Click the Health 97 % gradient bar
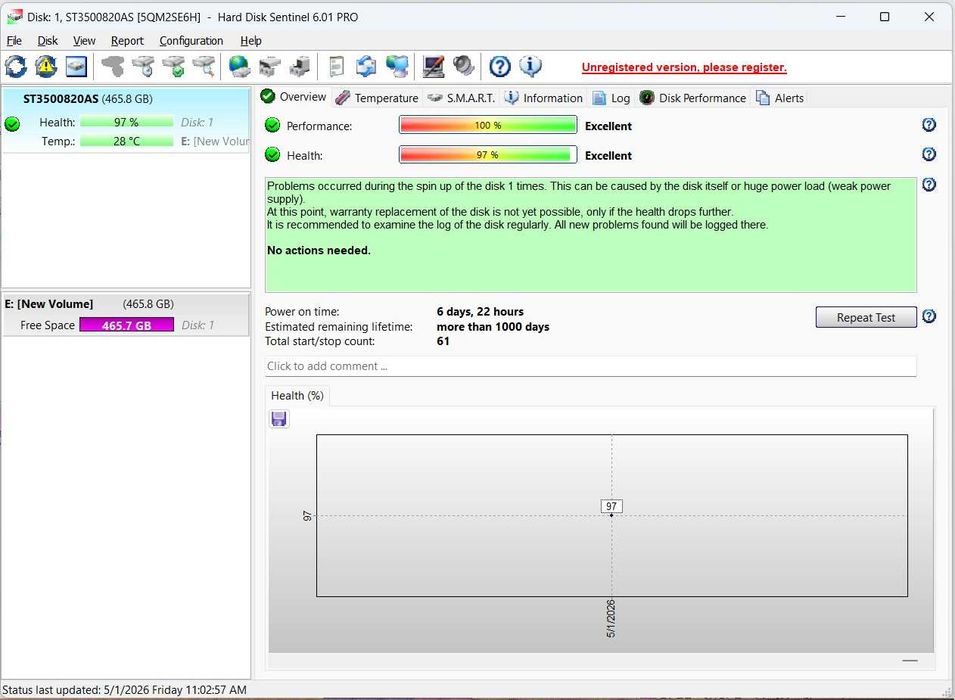Screen dimensions: 955x700 pos(488,155)
